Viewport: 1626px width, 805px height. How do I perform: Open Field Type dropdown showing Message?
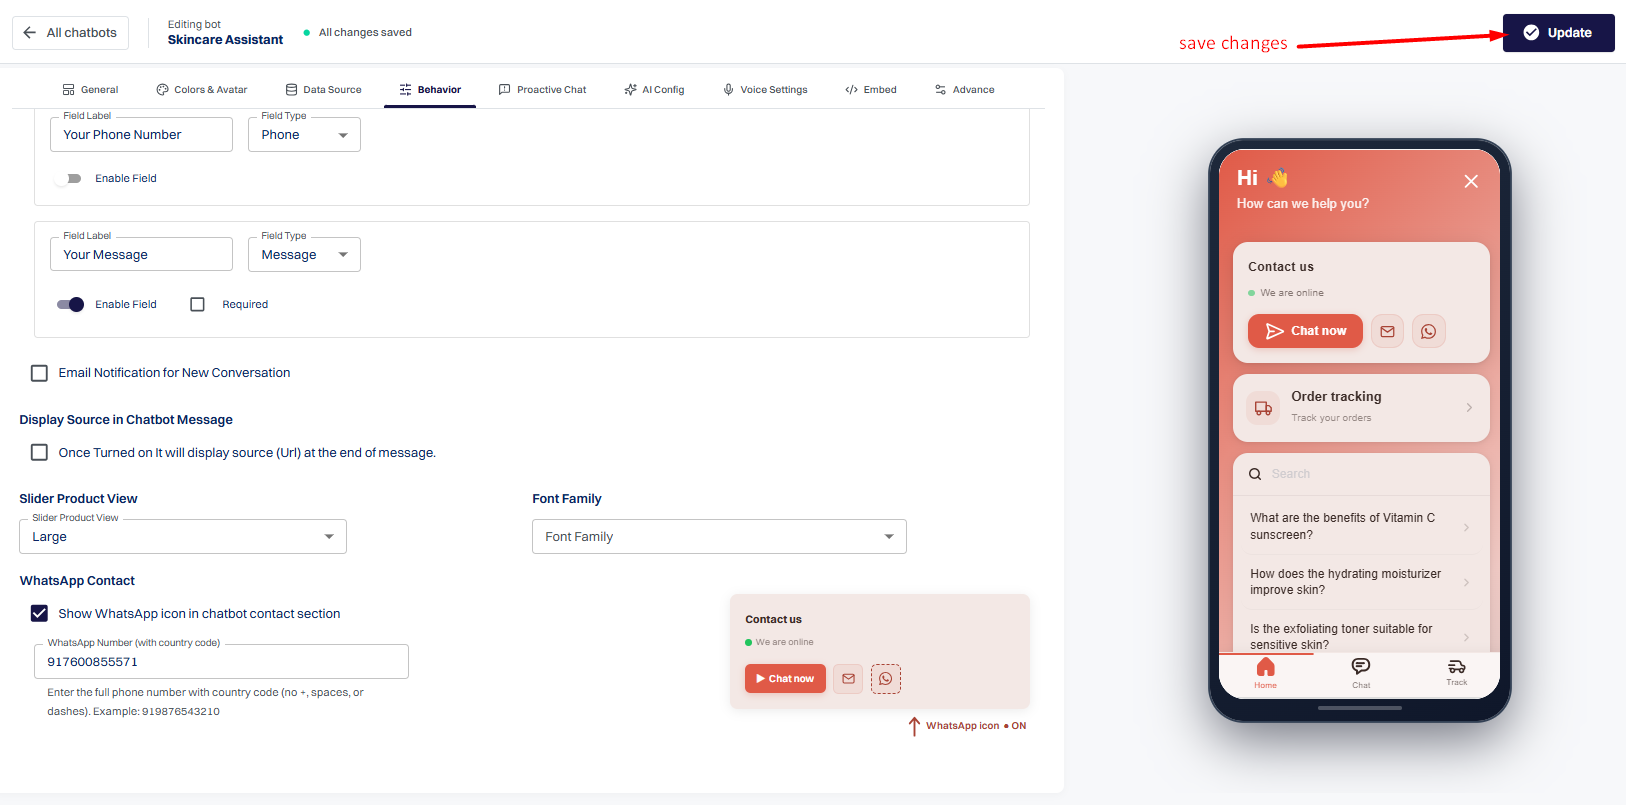(x=304, y=255)
